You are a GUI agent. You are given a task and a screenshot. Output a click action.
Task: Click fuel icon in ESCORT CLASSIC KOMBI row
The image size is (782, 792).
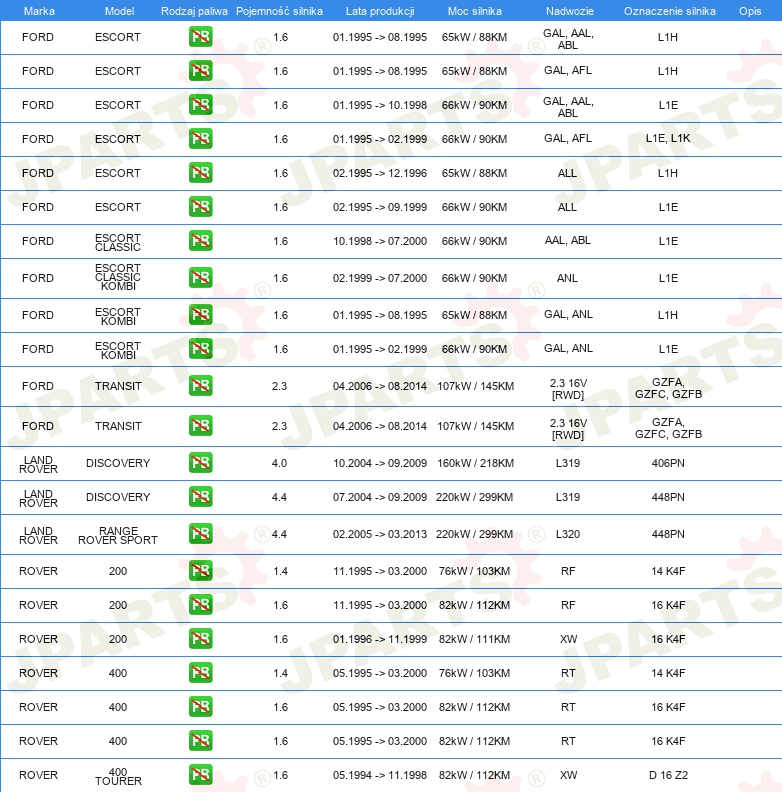[201, 277]
